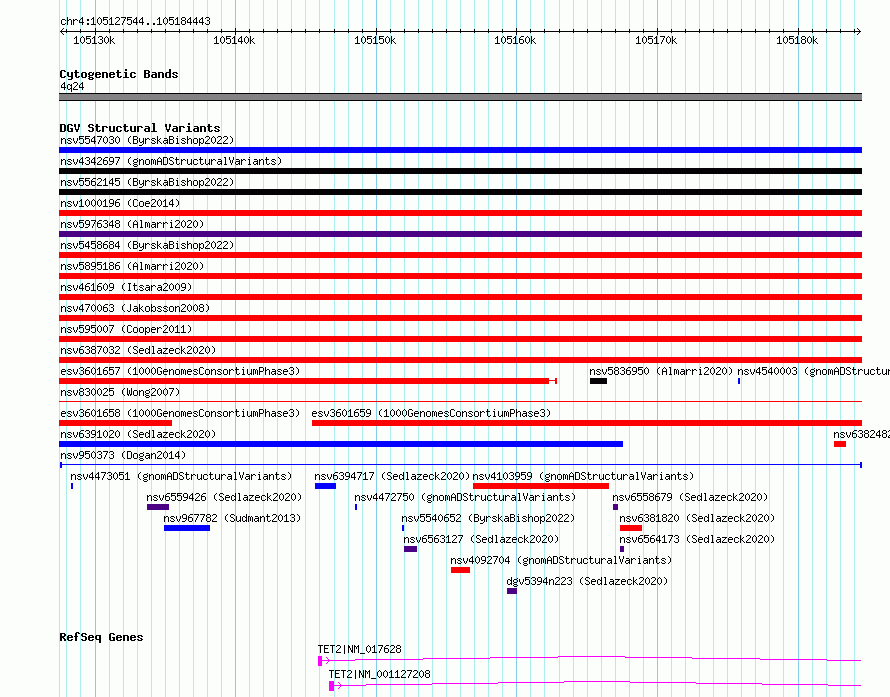
Task: Click the esv3601659 variant label
Action: coord(431,413)
